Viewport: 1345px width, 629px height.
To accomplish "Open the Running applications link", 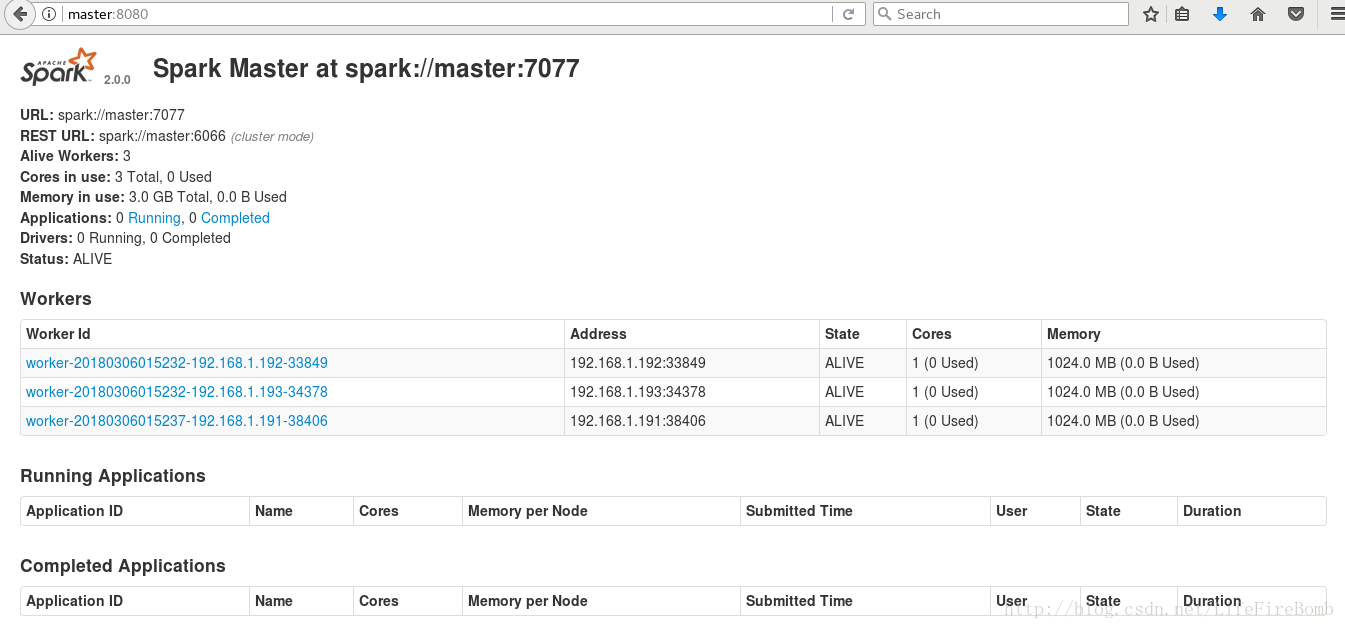I will tap(154, 218).
